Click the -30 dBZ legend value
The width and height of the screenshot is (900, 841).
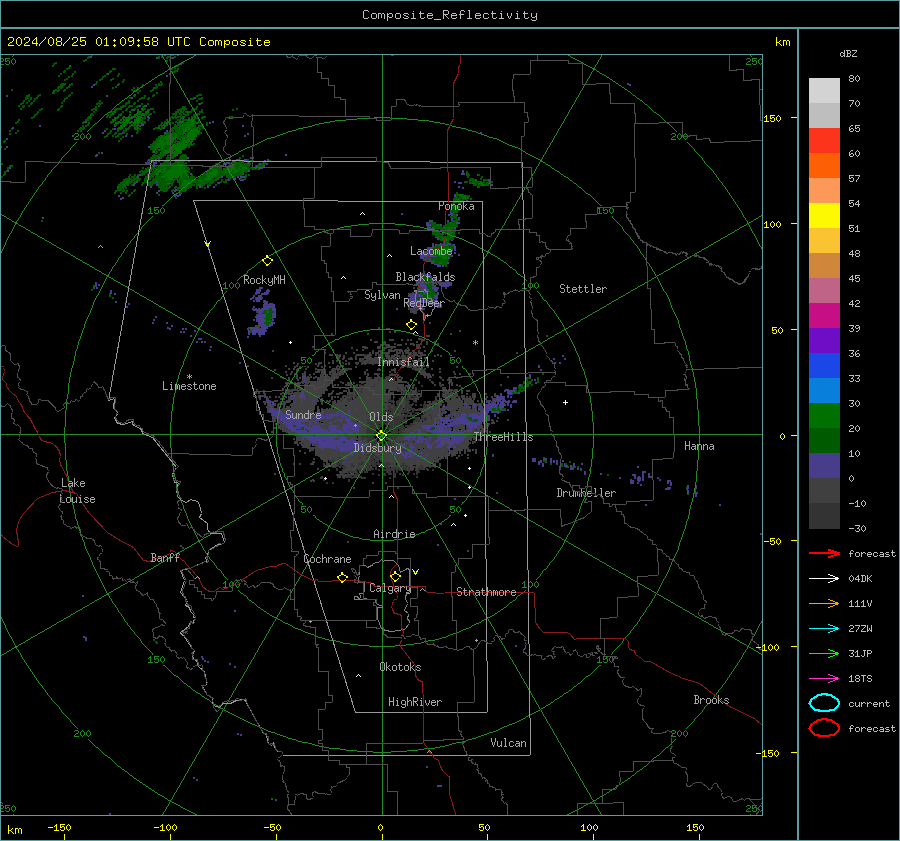coord(857,528)
